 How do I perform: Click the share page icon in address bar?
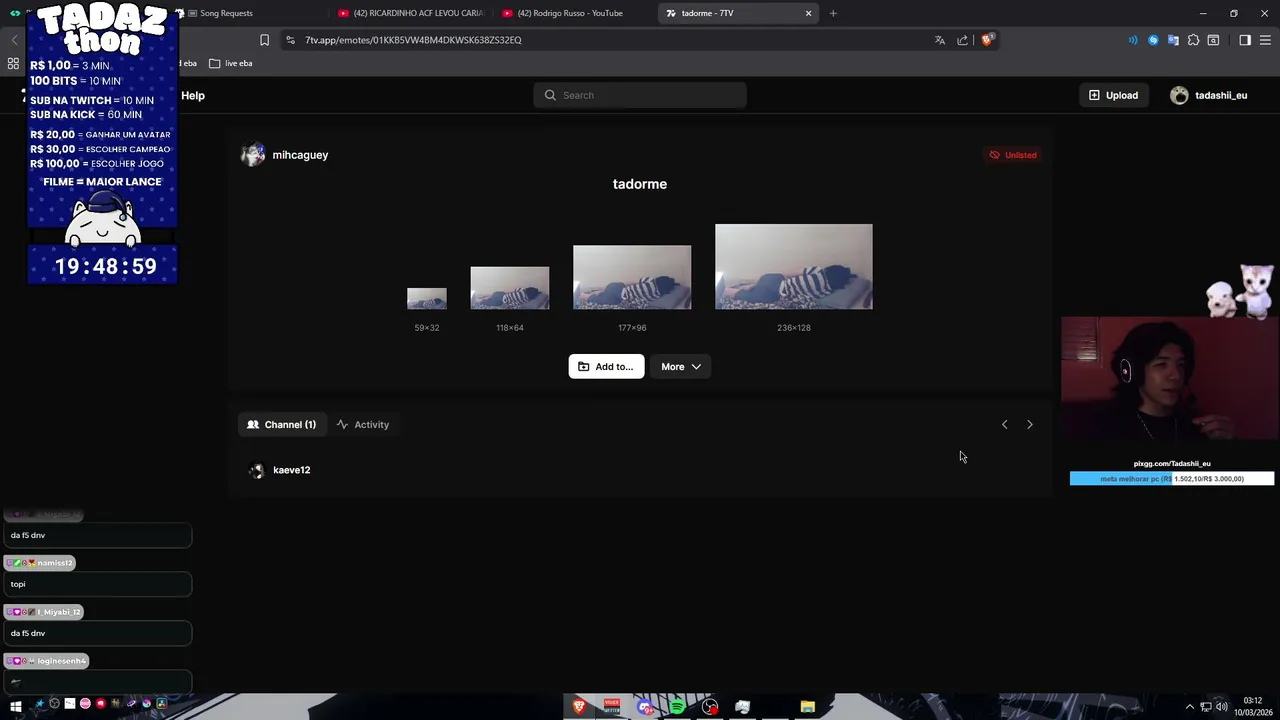962,40
